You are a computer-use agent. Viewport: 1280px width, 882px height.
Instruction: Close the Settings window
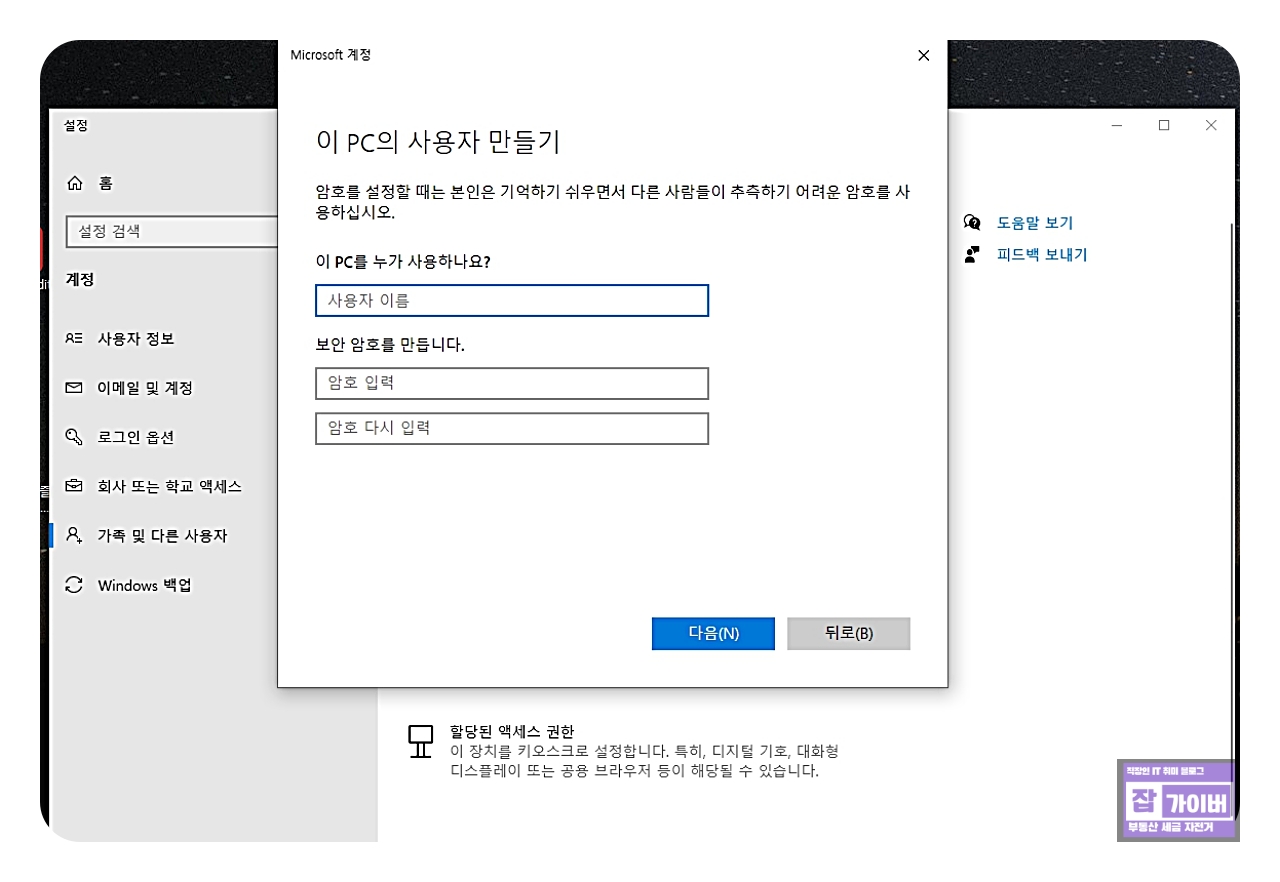tap(1211, 125)
